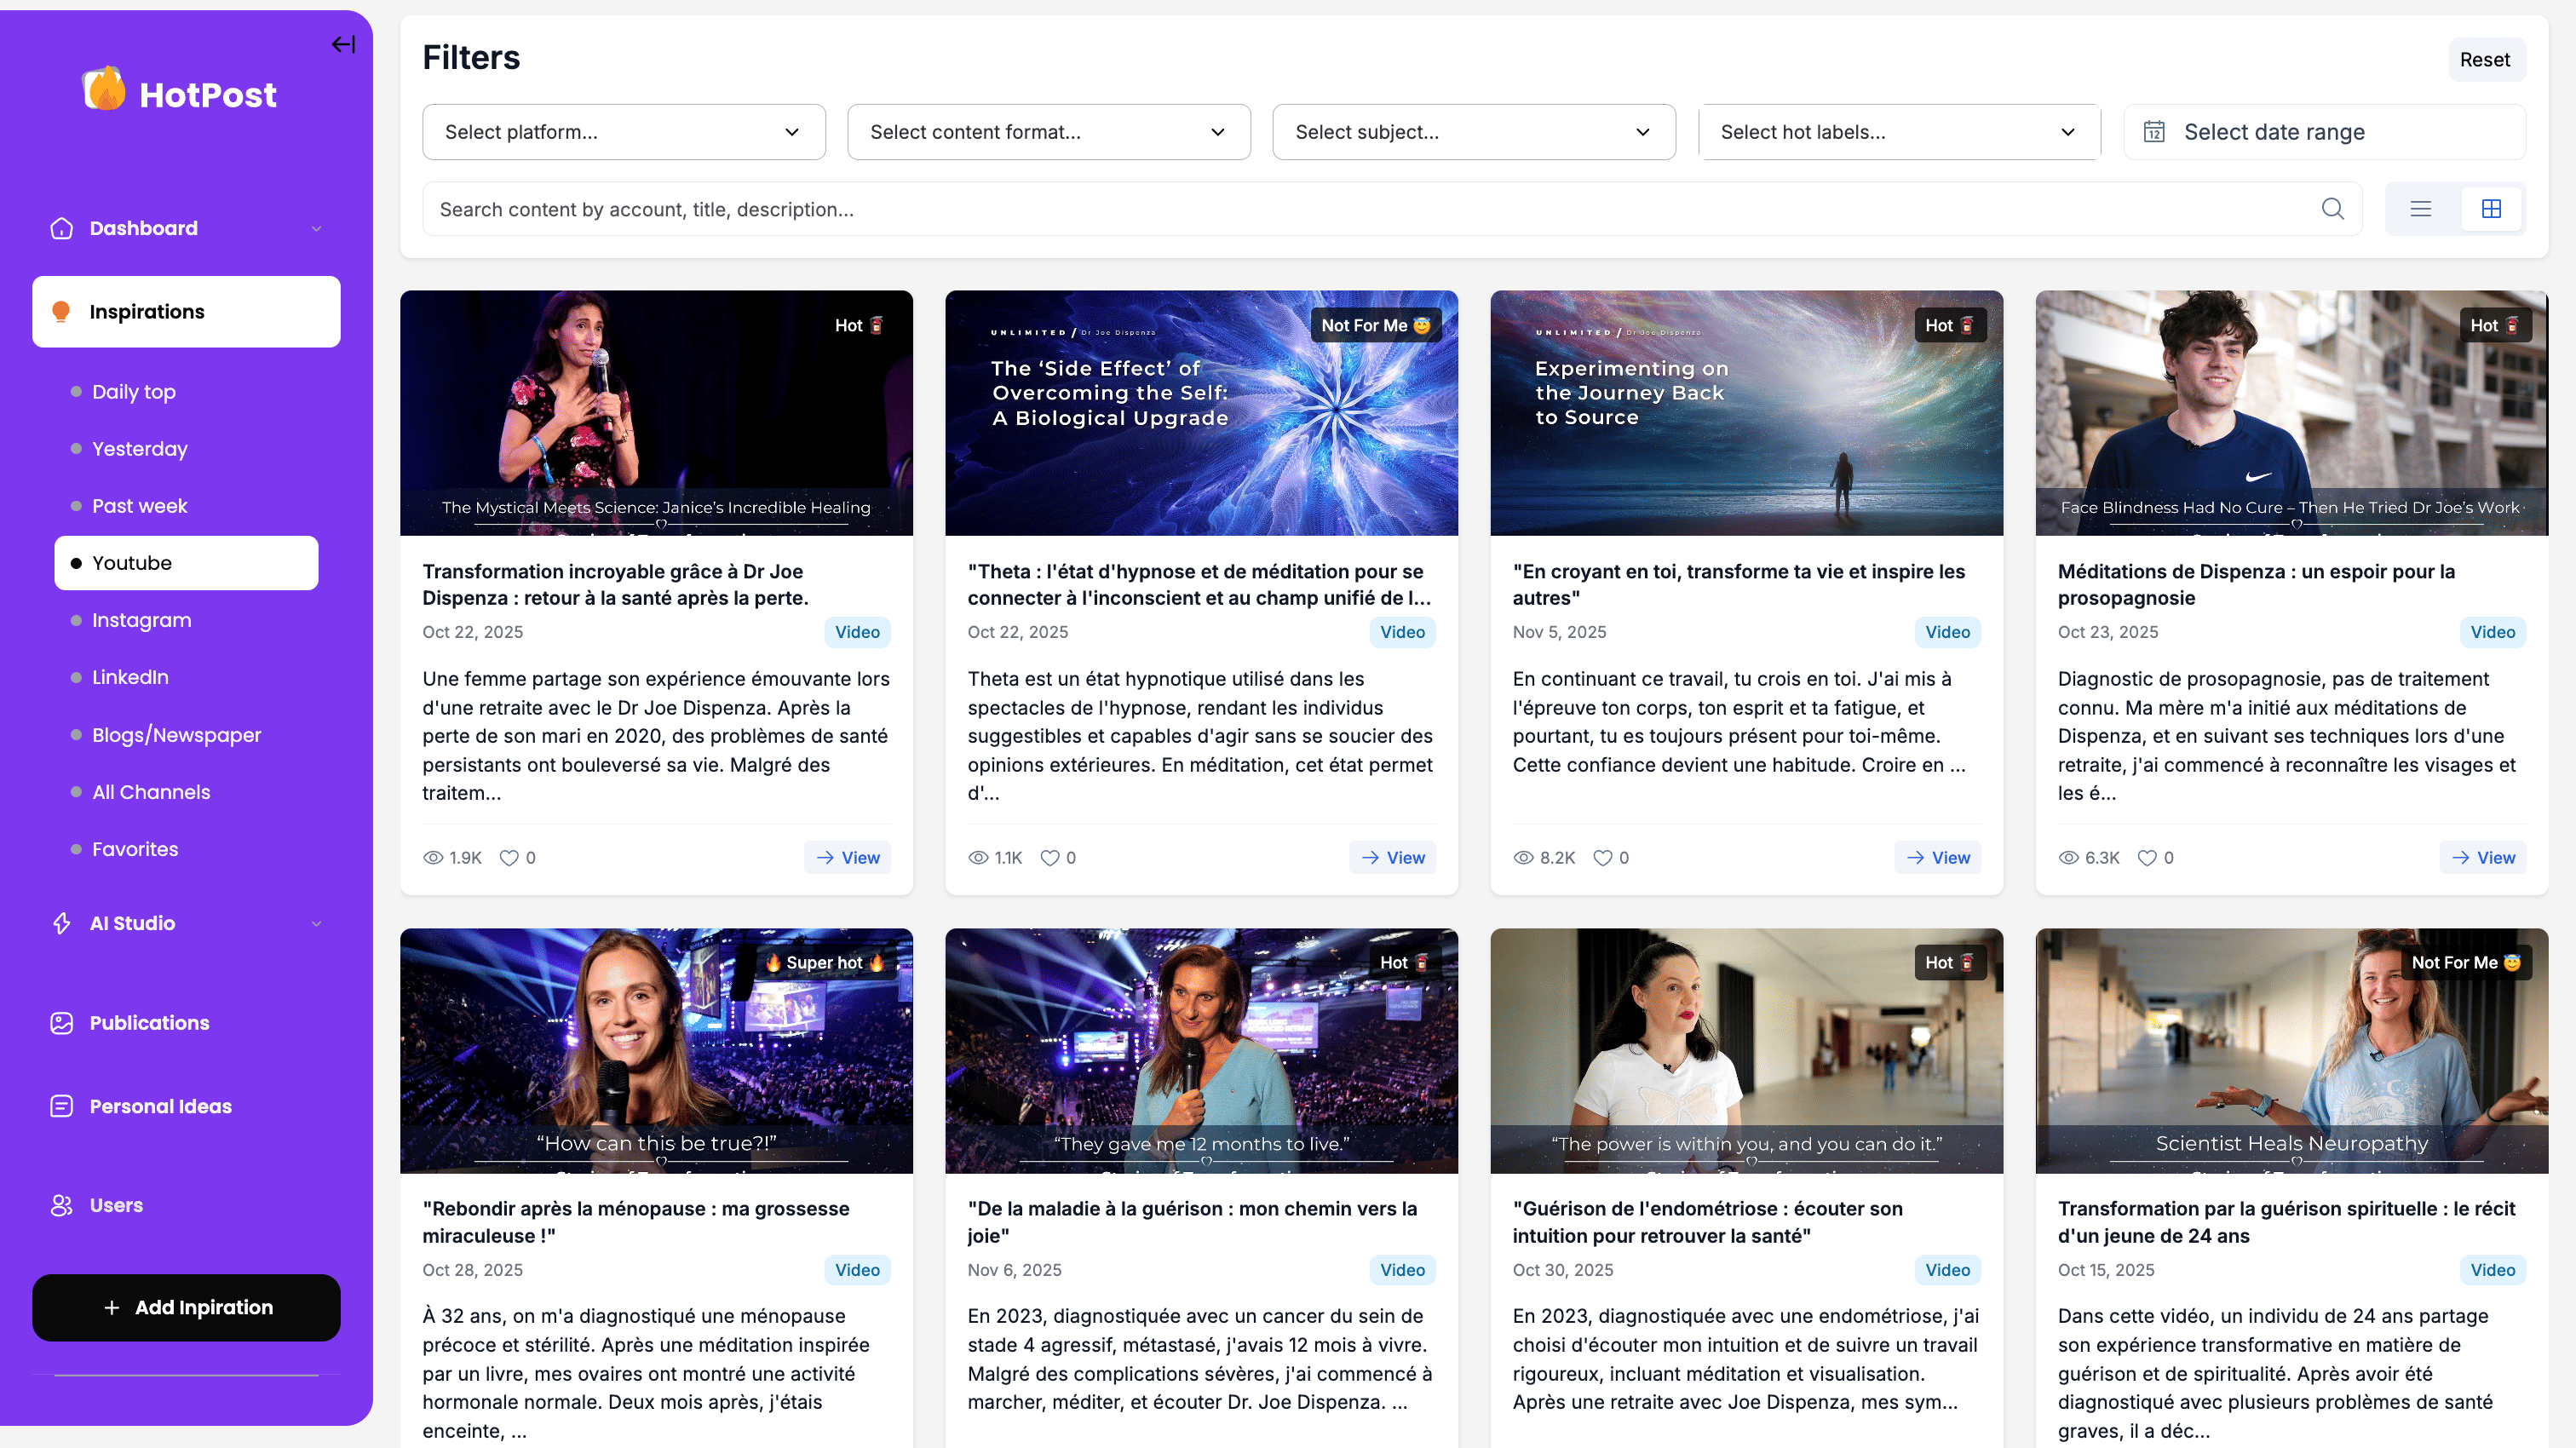This screenshot has width=2576, height=1448.
Task: Select Instagram in sidebar
Action: click(x=141, y=620)
